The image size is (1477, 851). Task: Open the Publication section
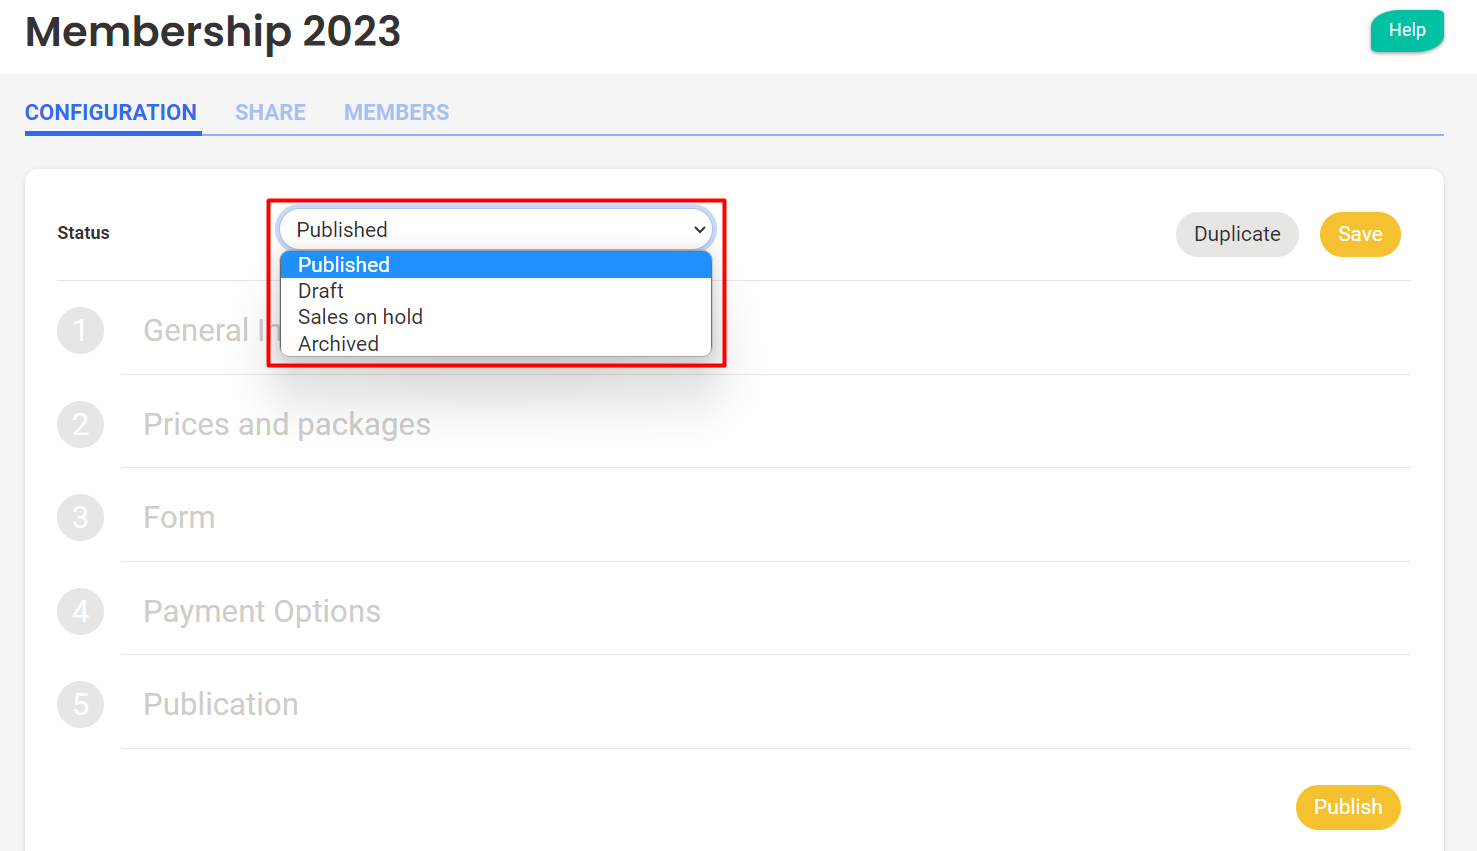click(221, 705)
